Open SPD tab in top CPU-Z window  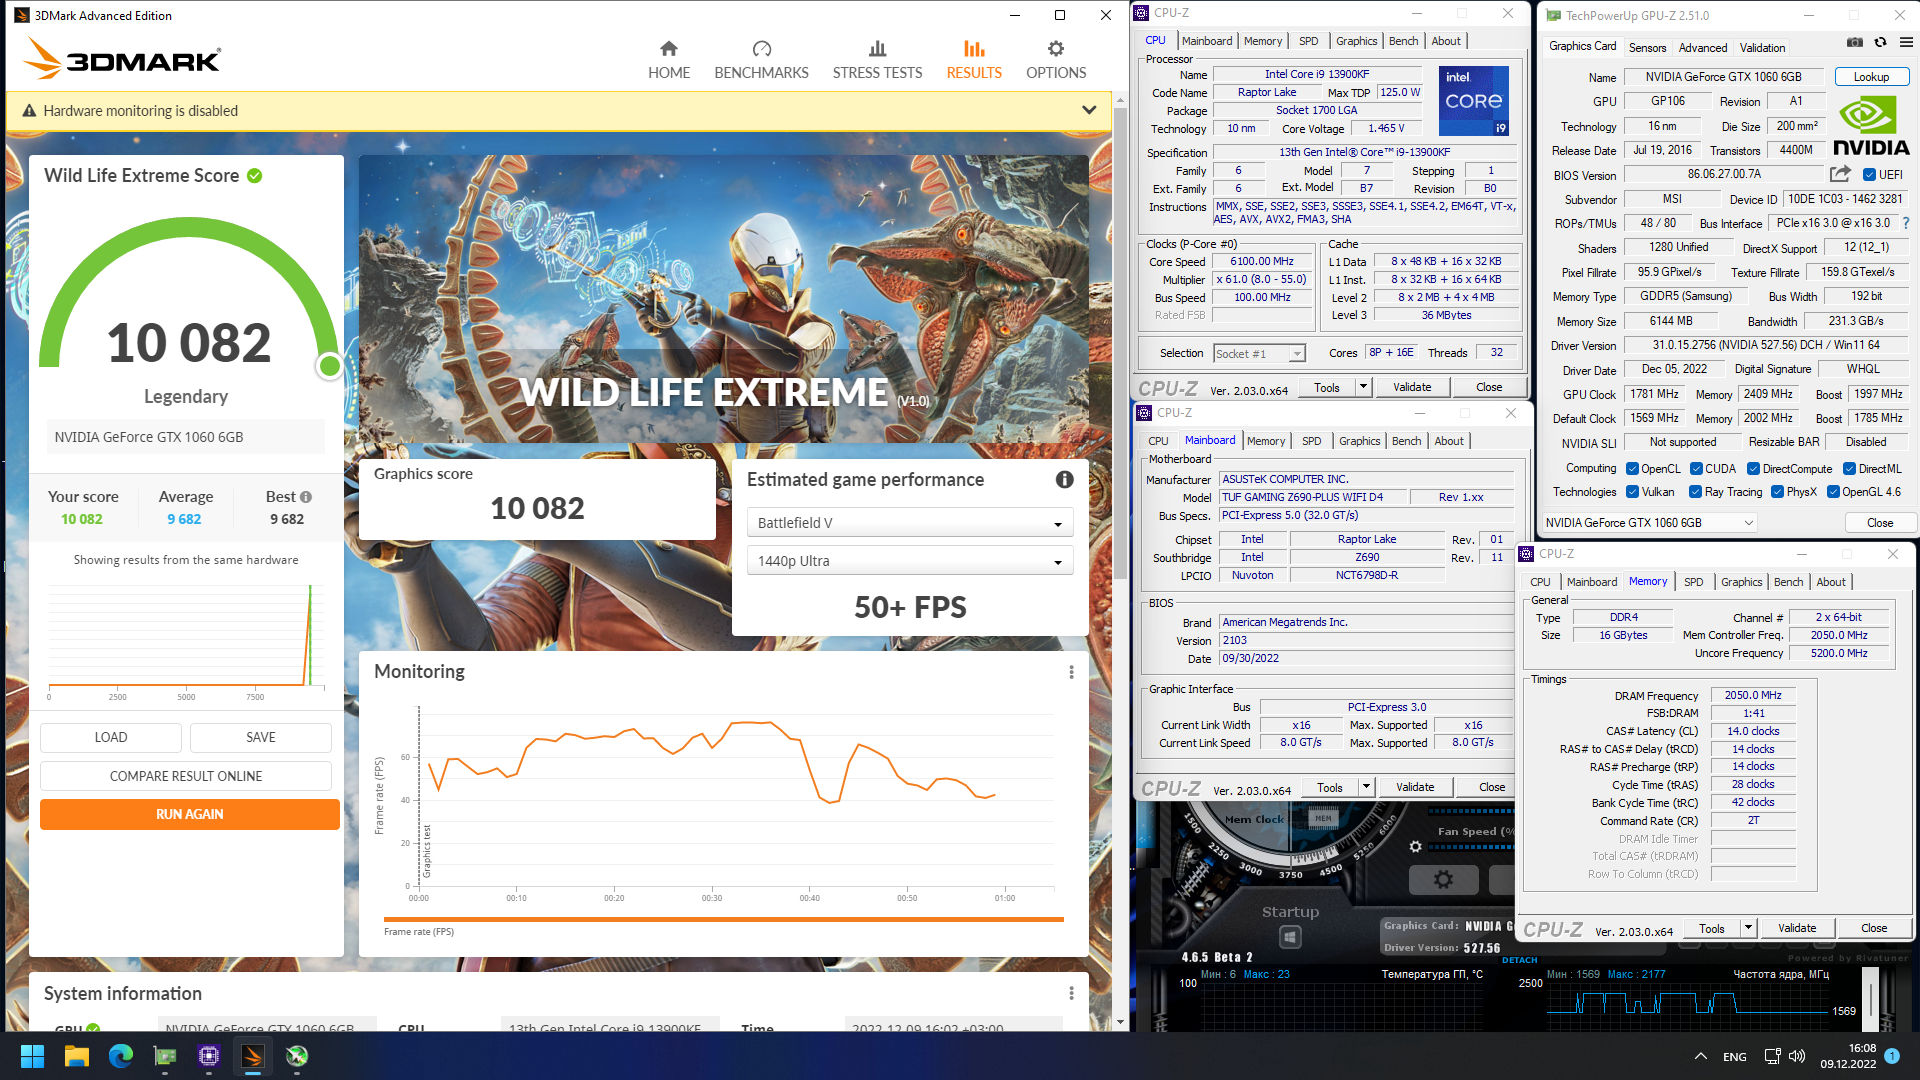tap(1308, 41)
